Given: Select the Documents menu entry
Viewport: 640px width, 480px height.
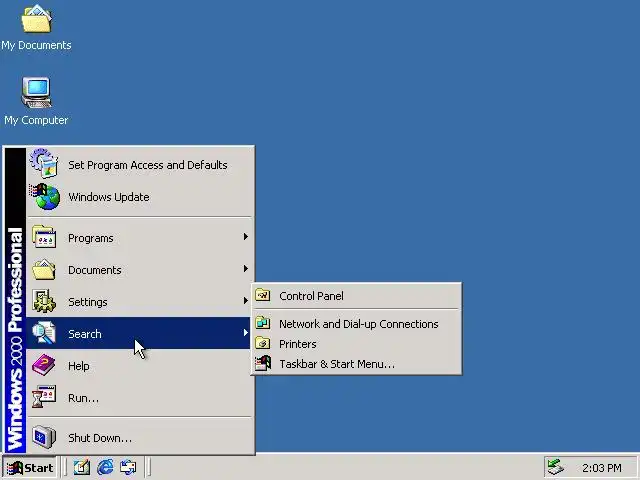Looking at the screenshot, I should tap(139, 269).
